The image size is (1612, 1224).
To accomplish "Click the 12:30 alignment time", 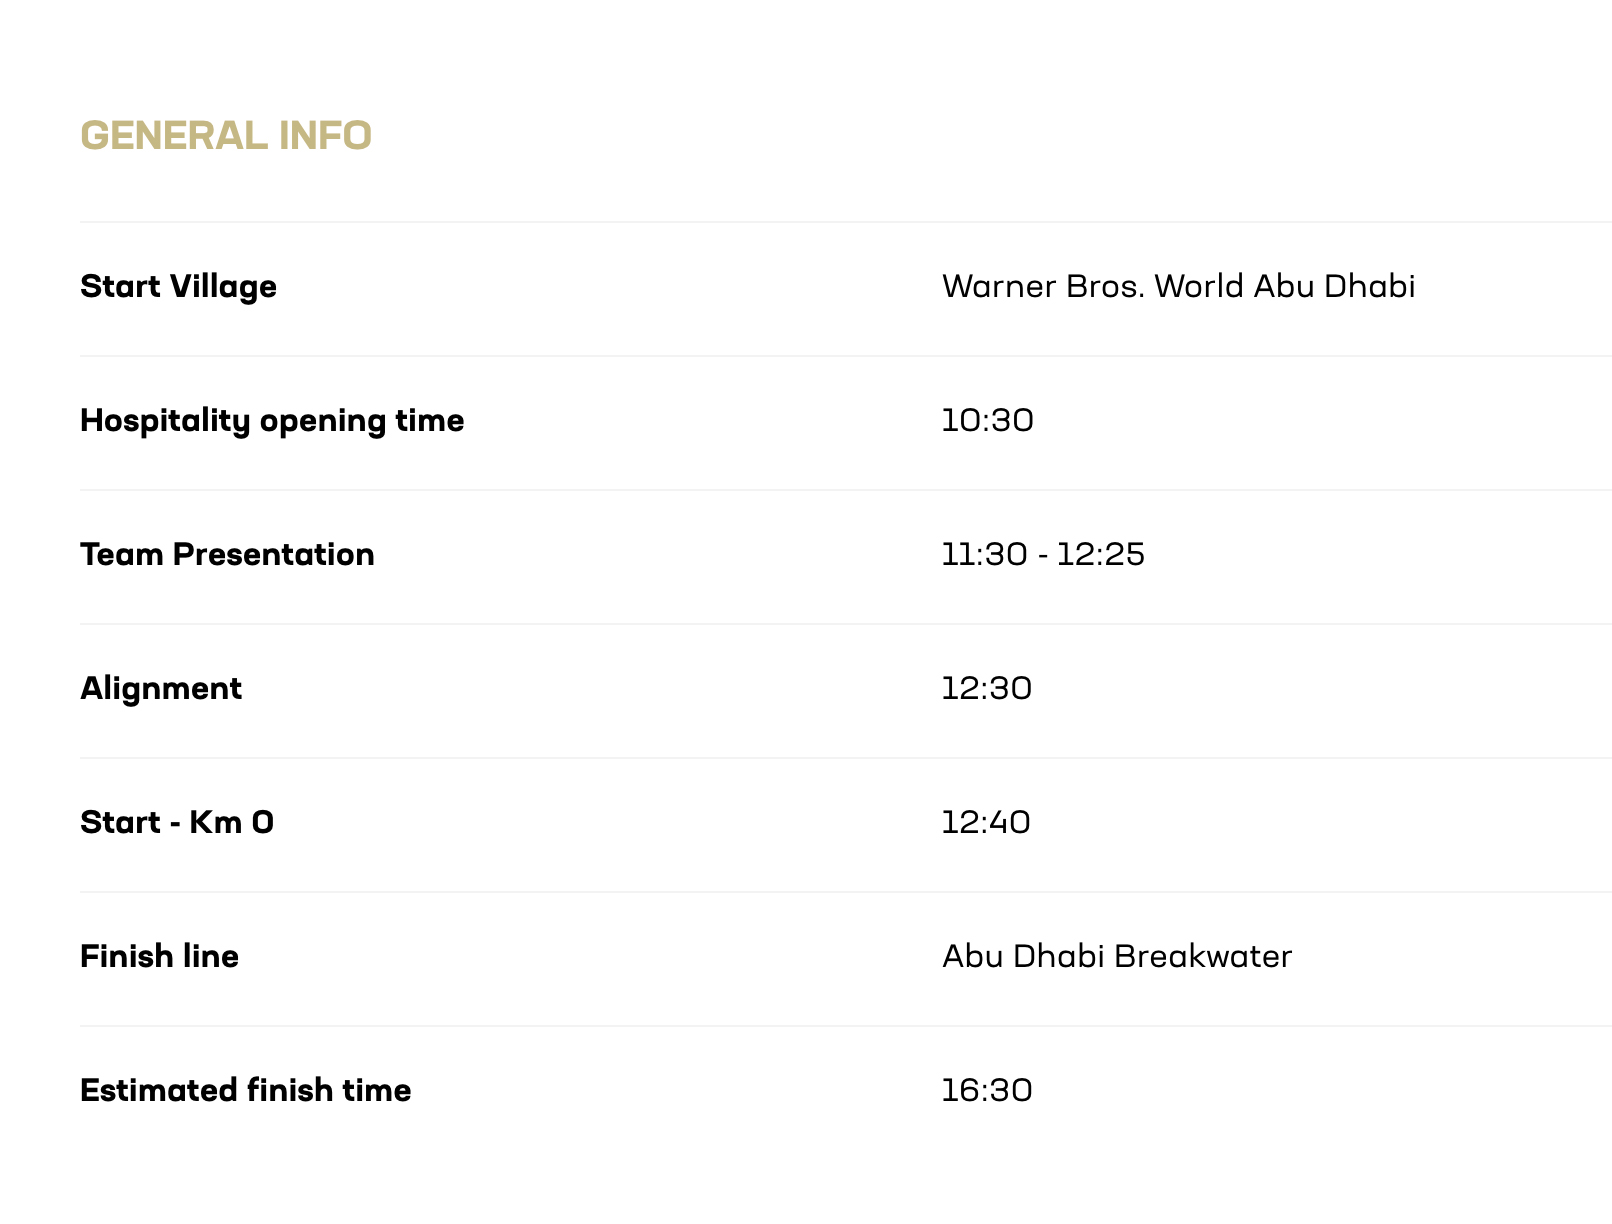I will [987, 688].
